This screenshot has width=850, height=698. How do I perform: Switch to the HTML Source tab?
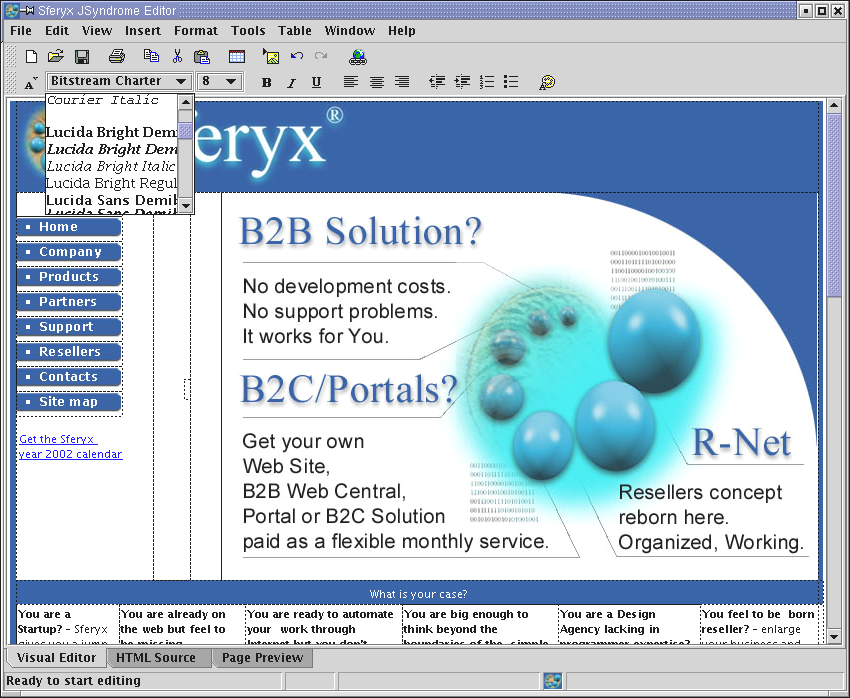pyautogui.click(x=155, y=658)
